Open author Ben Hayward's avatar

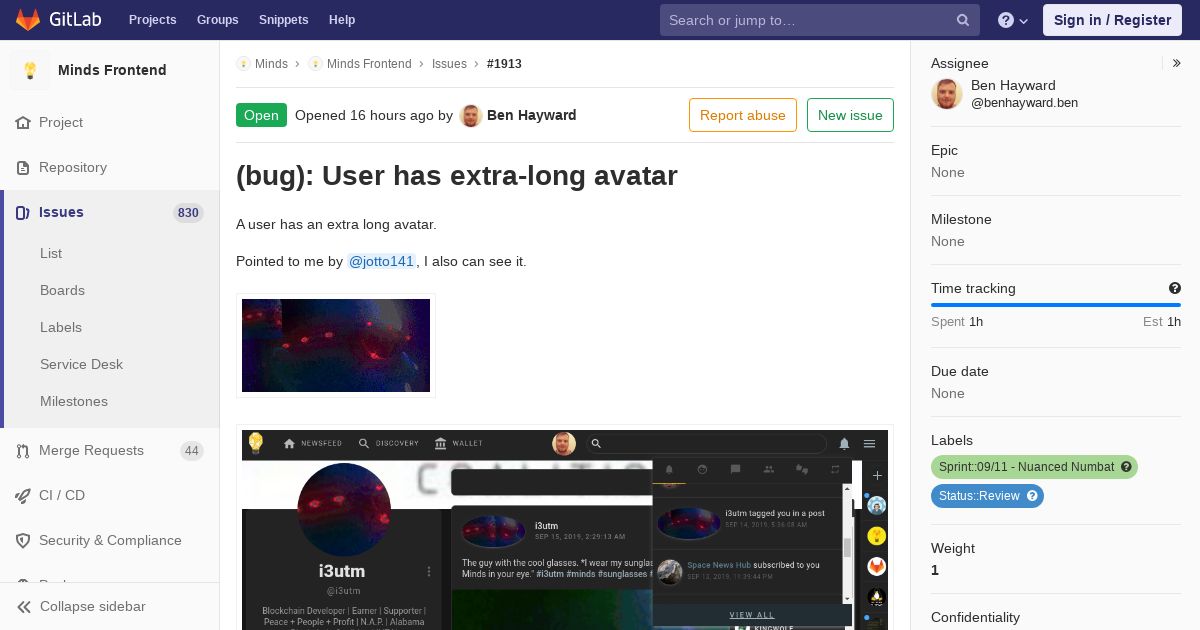[x=471, y=116]
